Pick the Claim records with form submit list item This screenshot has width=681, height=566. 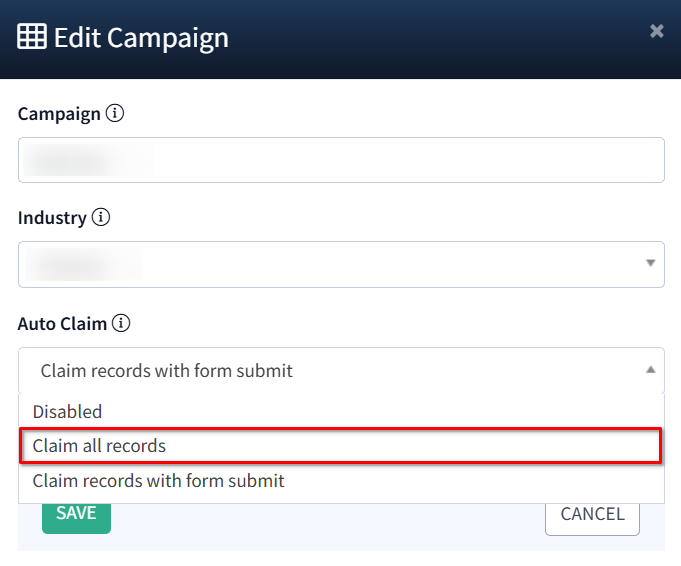click(158, 481)
